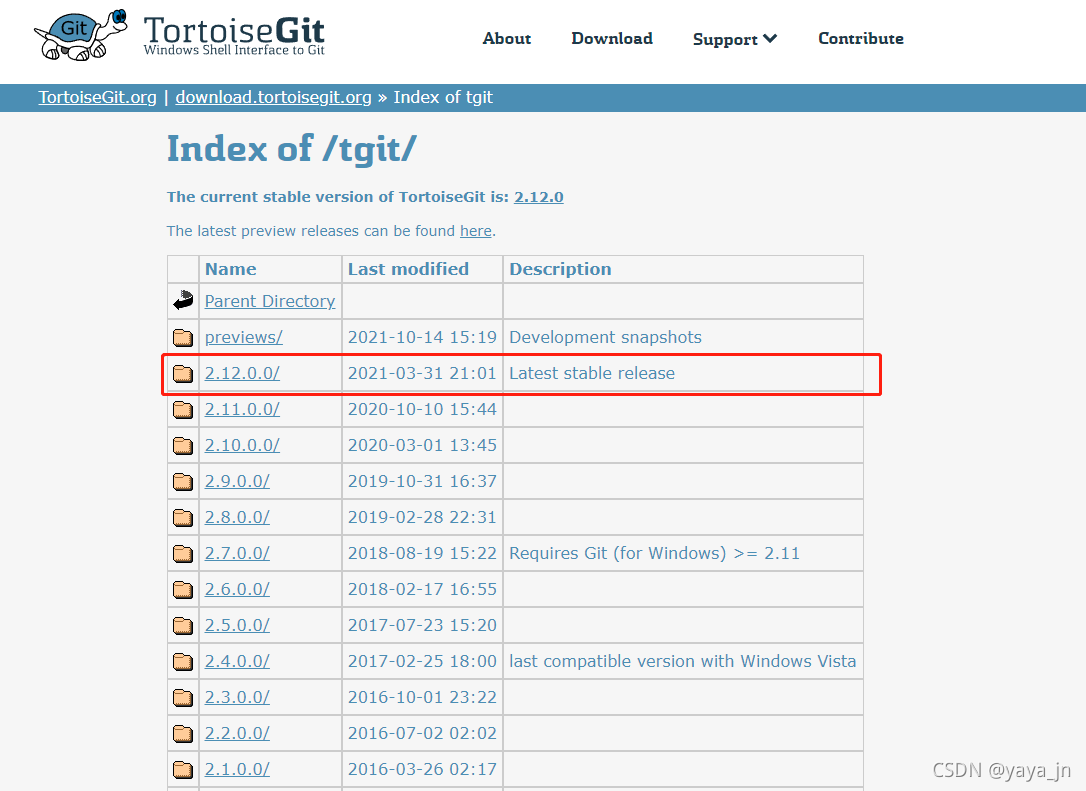The width and height of the screenshot is (1086, 791).
Task: Click the date 2018-02-17 16:55
Action: pos(422,589)
